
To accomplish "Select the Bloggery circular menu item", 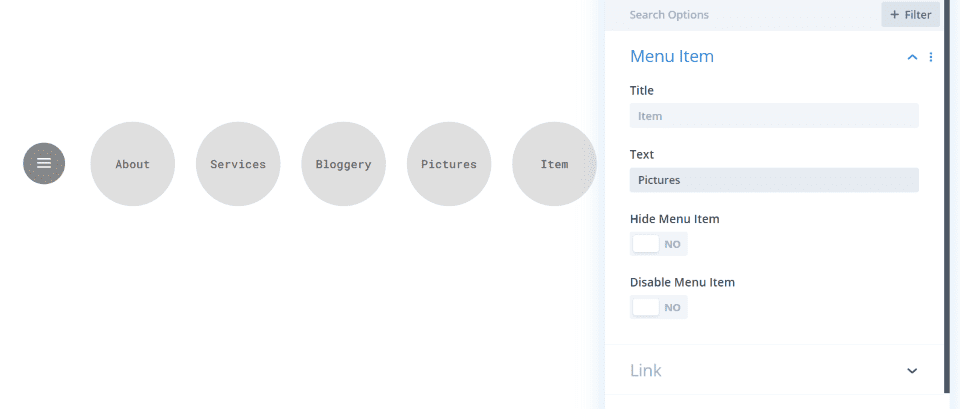I will click(x=343, y=164).
